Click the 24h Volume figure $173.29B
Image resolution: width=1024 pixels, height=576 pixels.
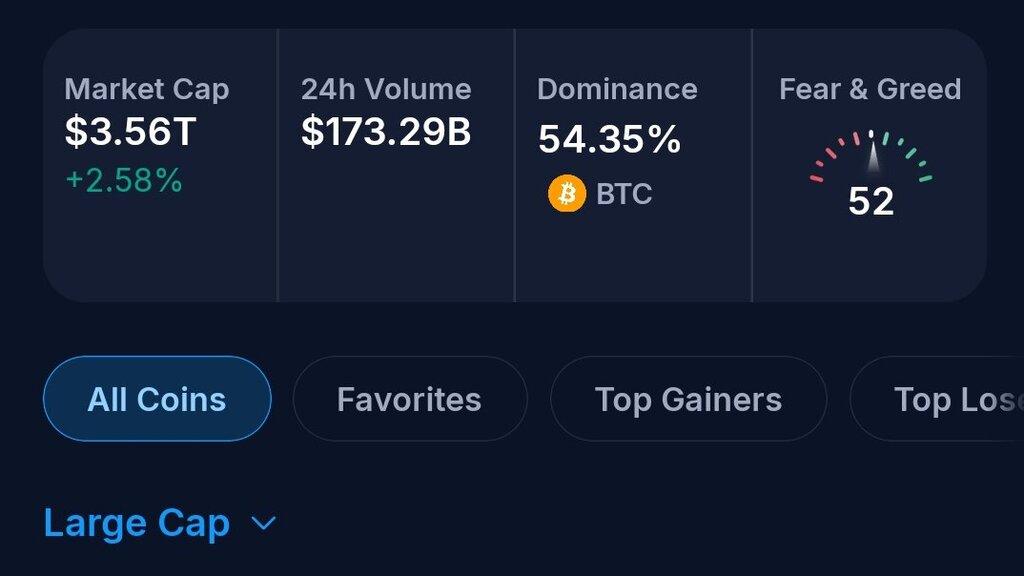[x=386, y=131]
